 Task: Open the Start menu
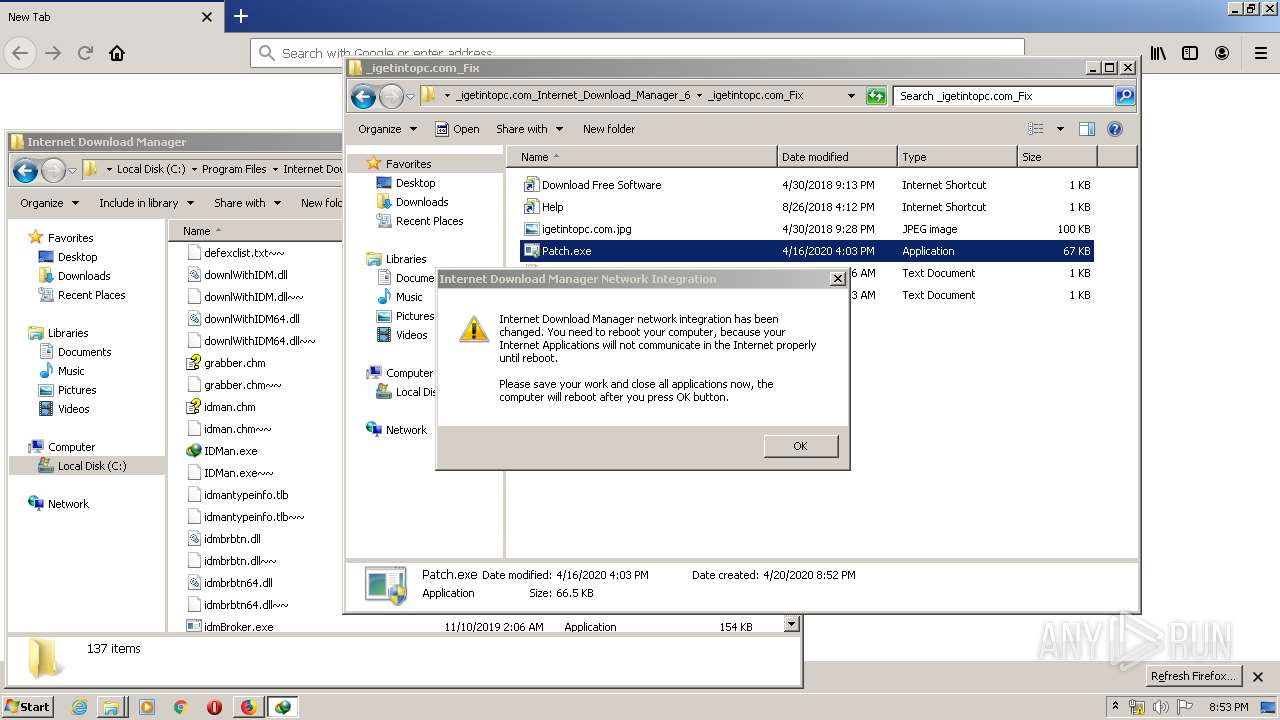pyautogui.click(x=27, y=706)
